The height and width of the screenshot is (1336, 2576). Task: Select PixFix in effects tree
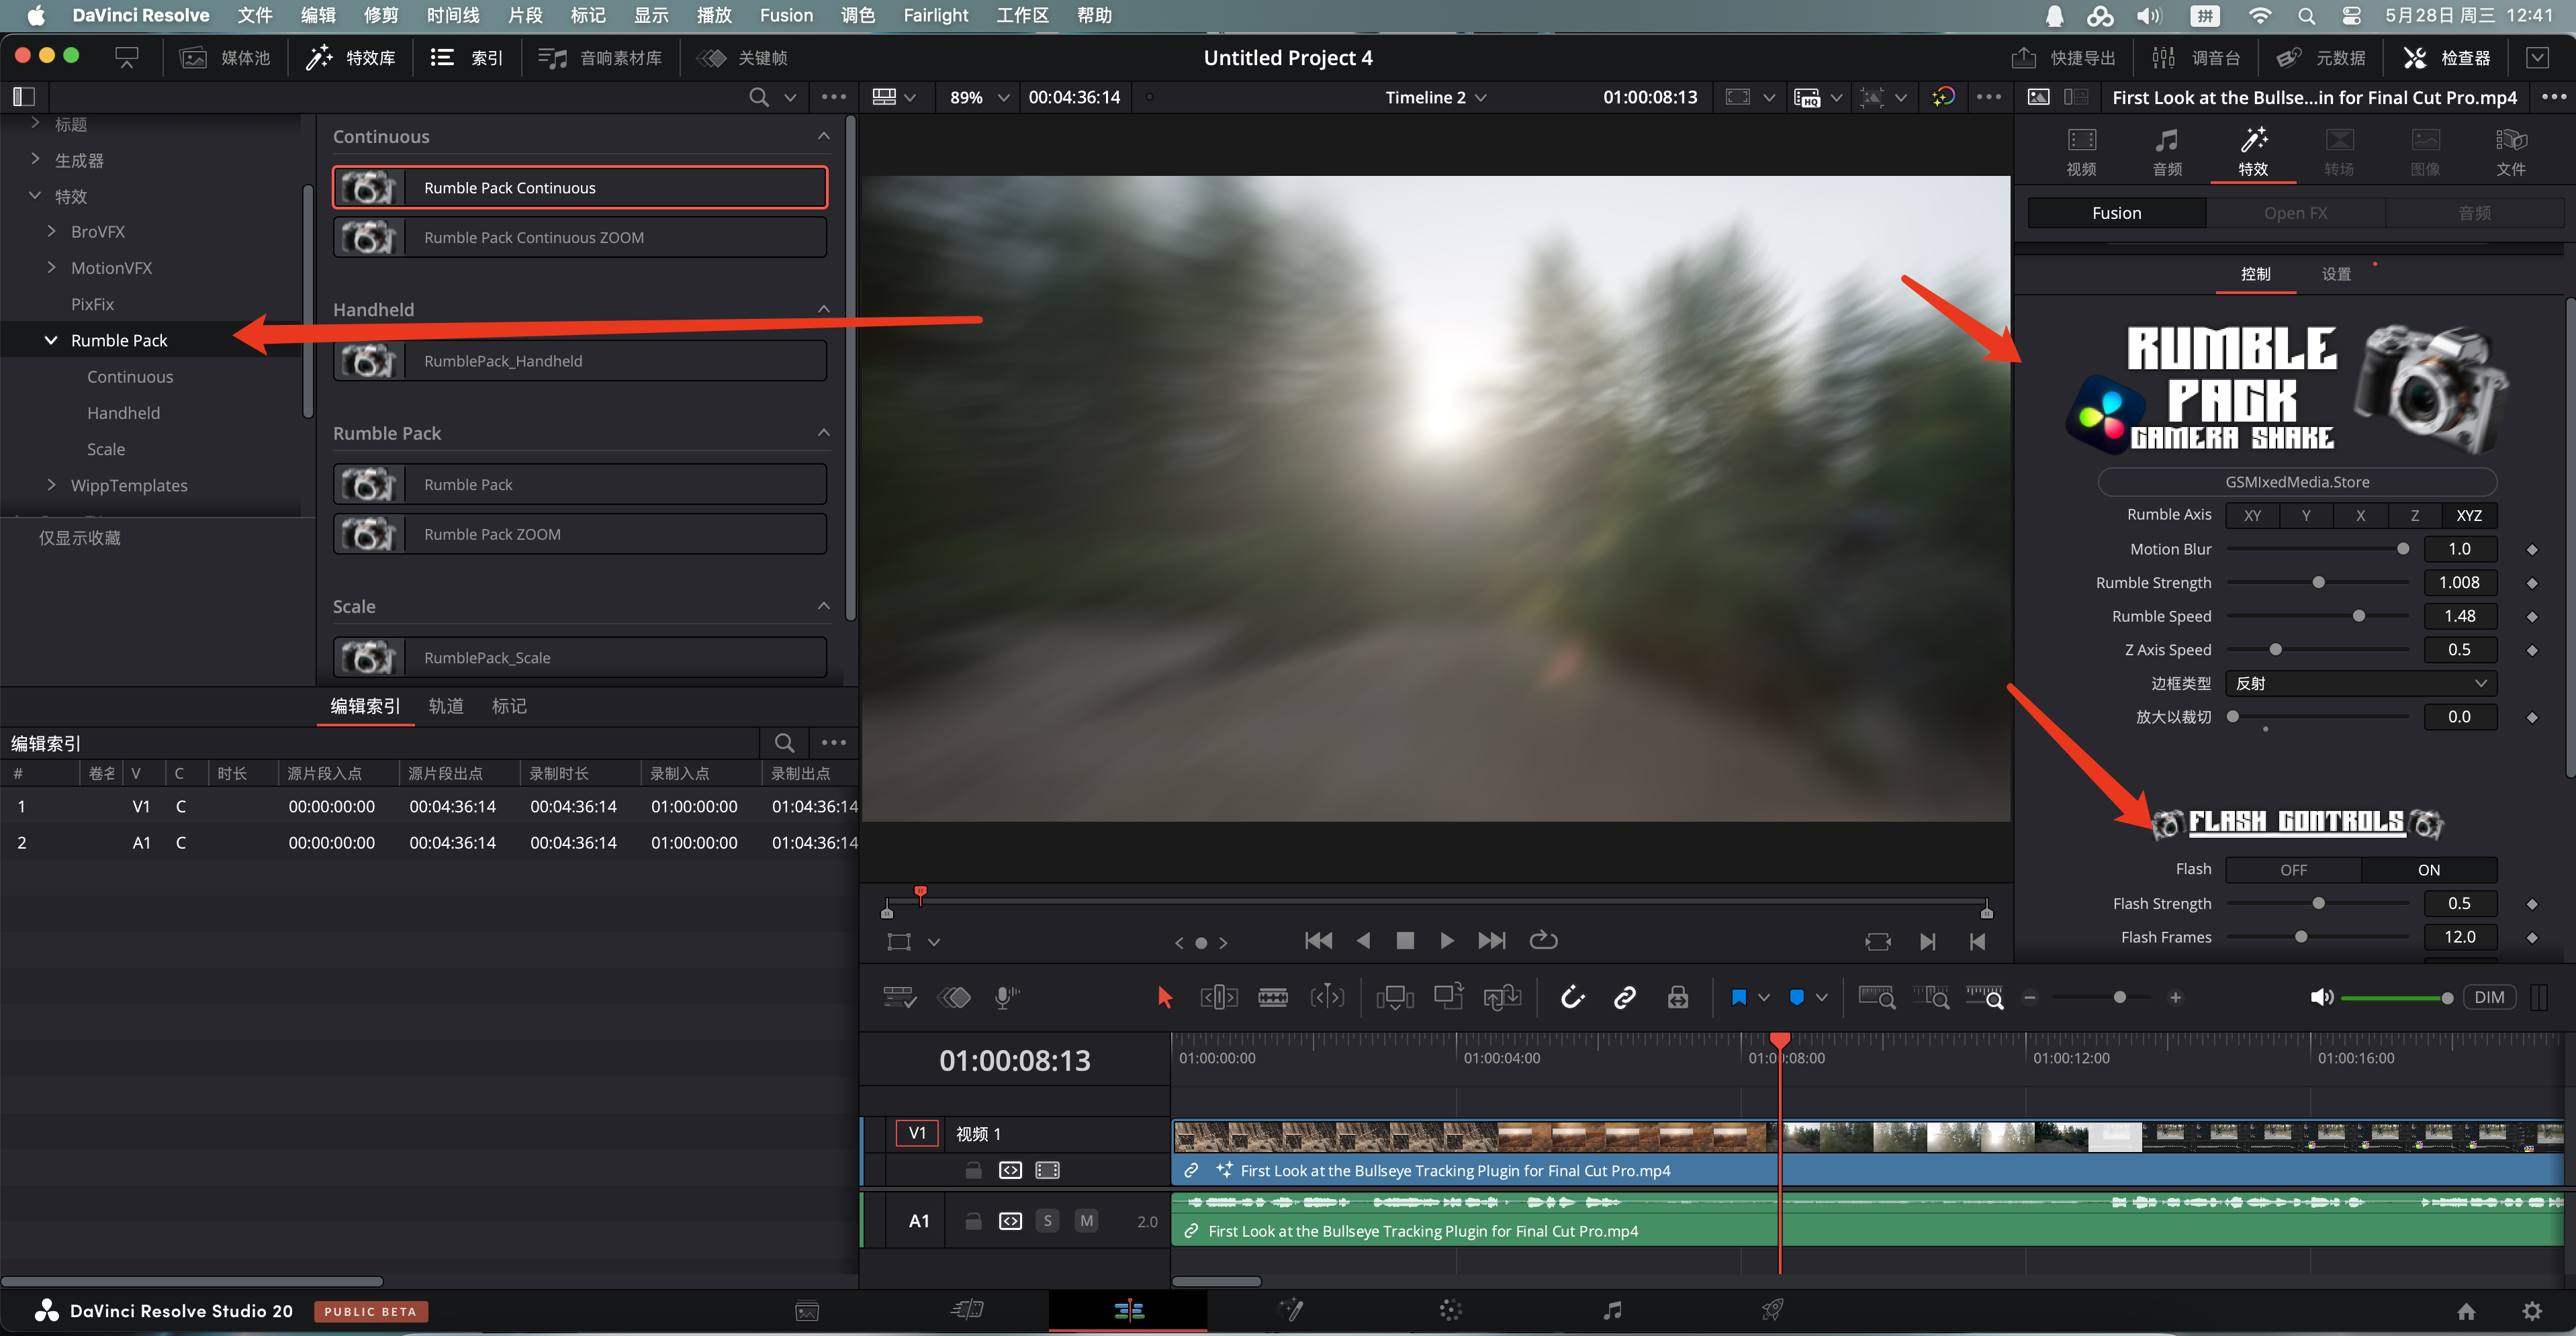pyautogui.click(x=92, y=304)
